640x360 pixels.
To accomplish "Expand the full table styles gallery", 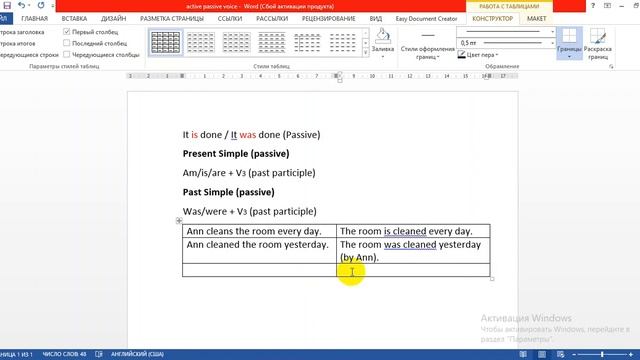I will click(x=365, y=52).
